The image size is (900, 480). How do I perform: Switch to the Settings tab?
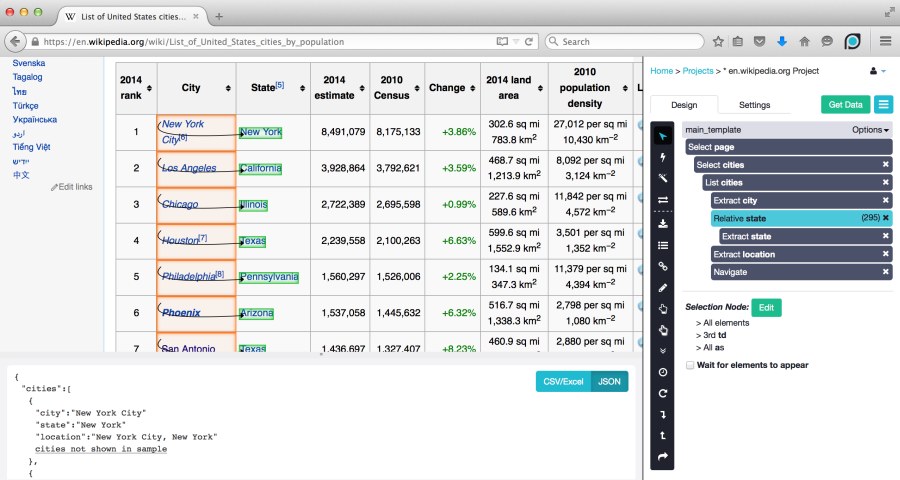[x=754, y=104]
